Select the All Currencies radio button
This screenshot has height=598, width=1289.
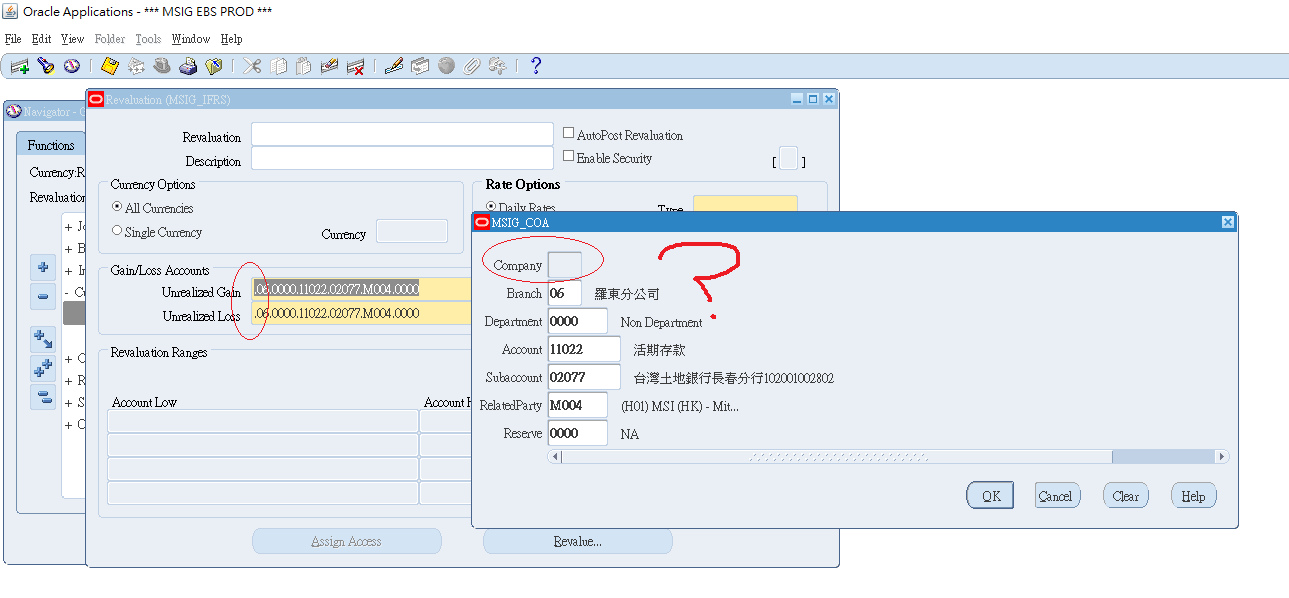[117, 207]
